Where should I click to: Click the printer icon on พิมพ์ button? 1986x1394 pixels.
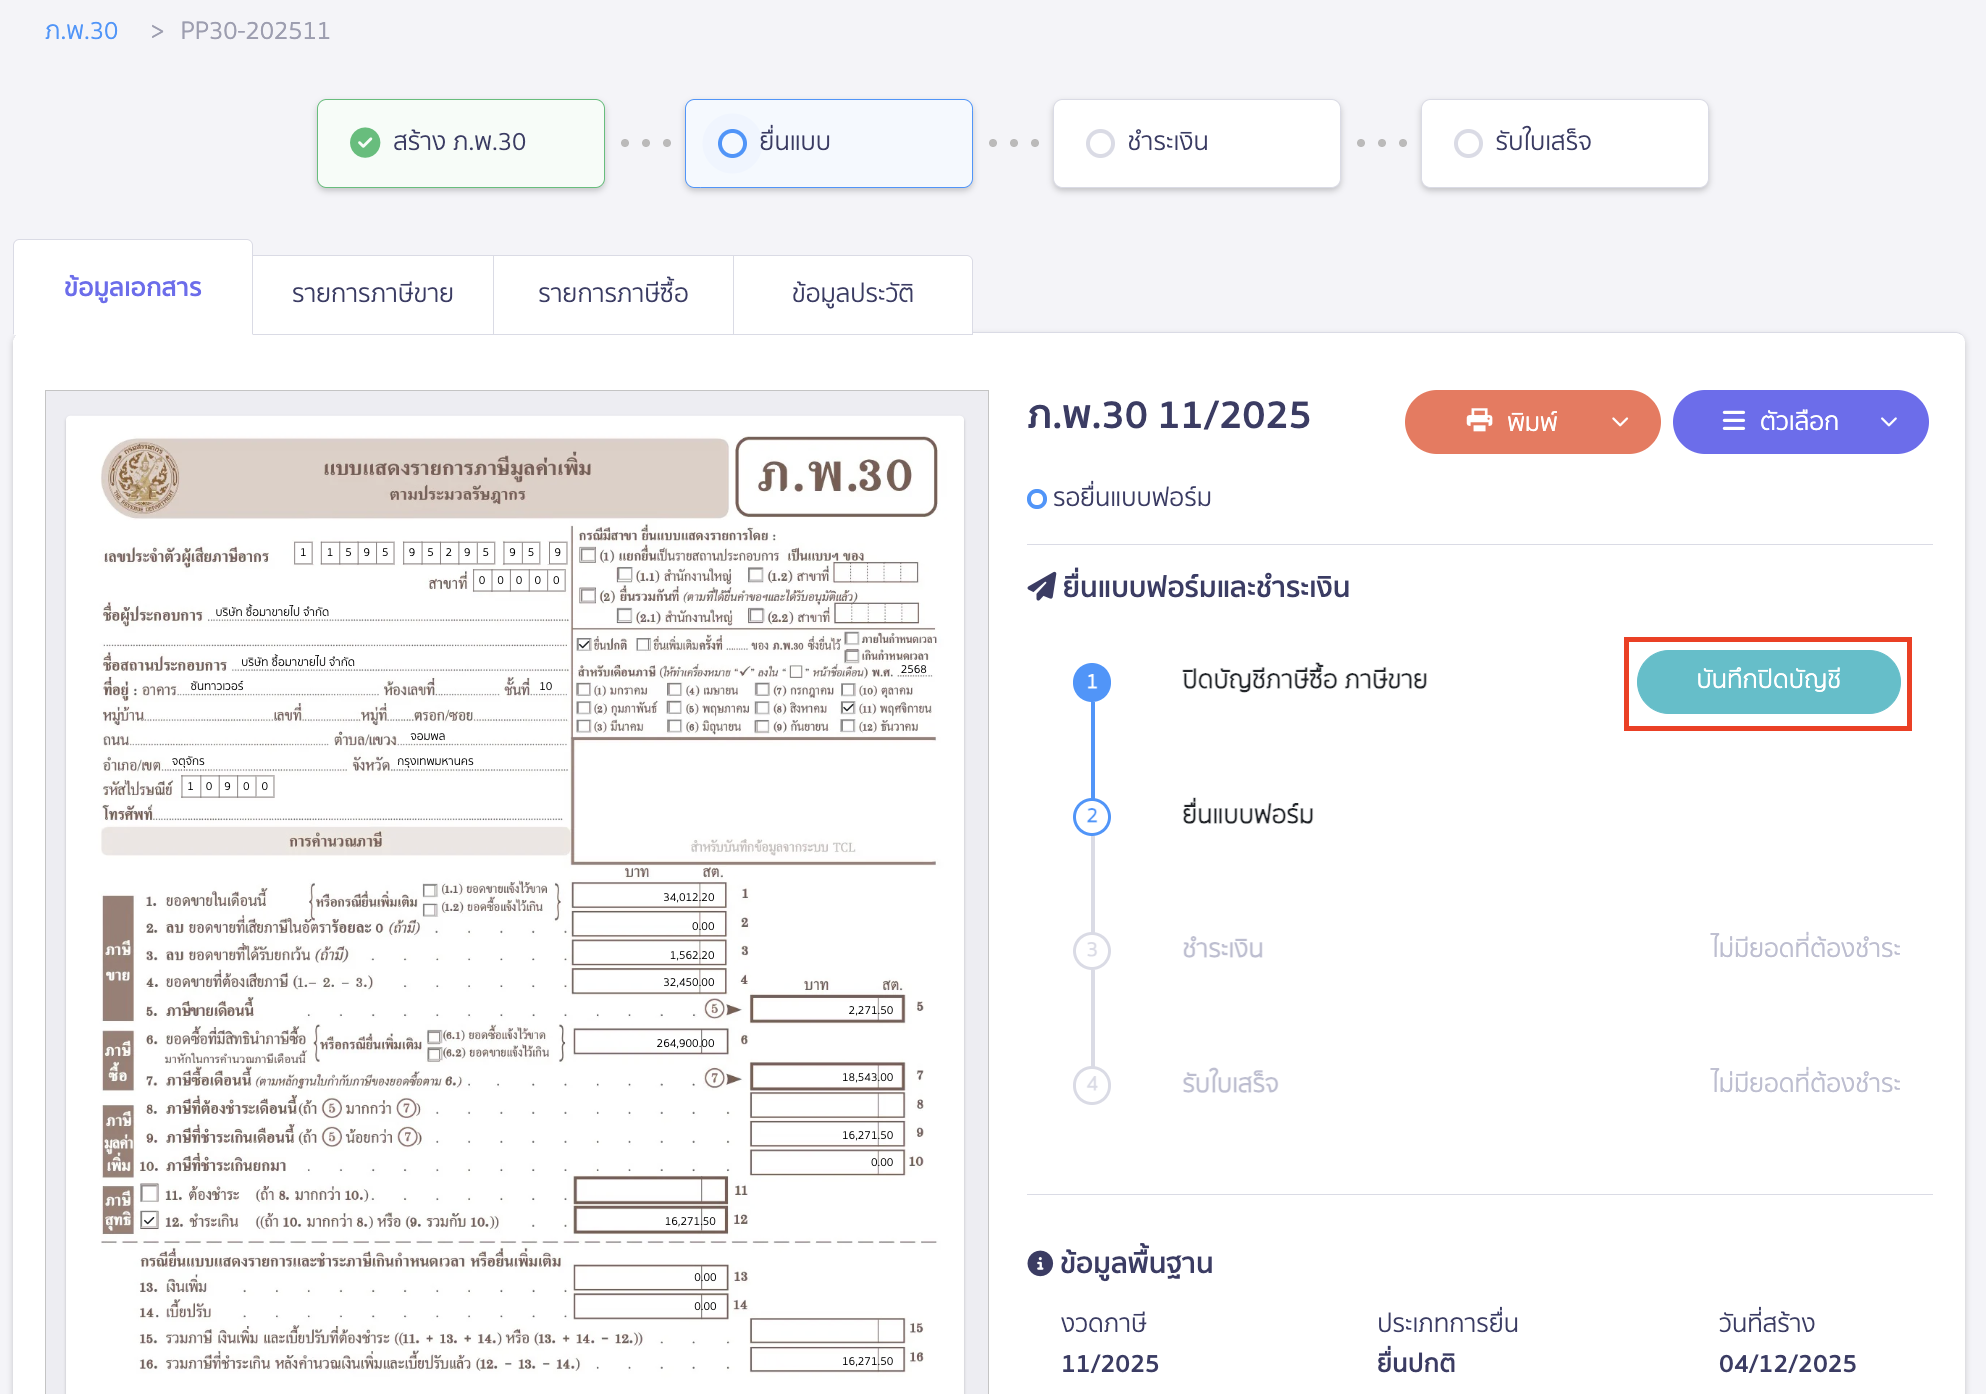click(x=1479, y=421)
